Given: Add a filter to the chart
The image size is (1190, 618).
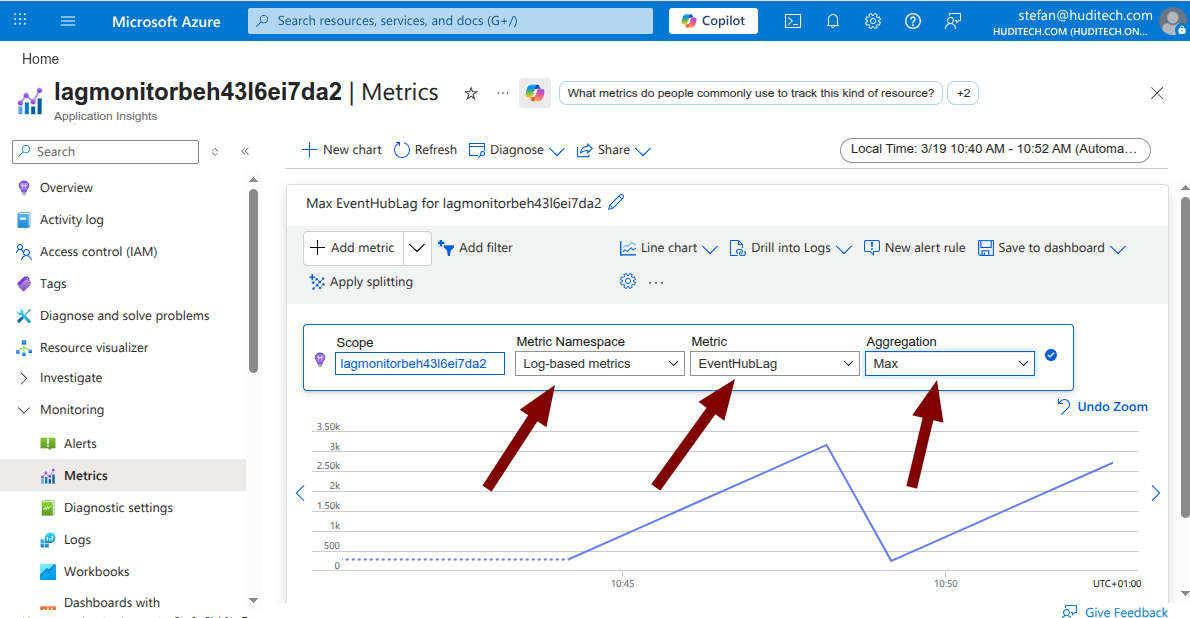Looking at the screenshot, I should pos(475,247).
